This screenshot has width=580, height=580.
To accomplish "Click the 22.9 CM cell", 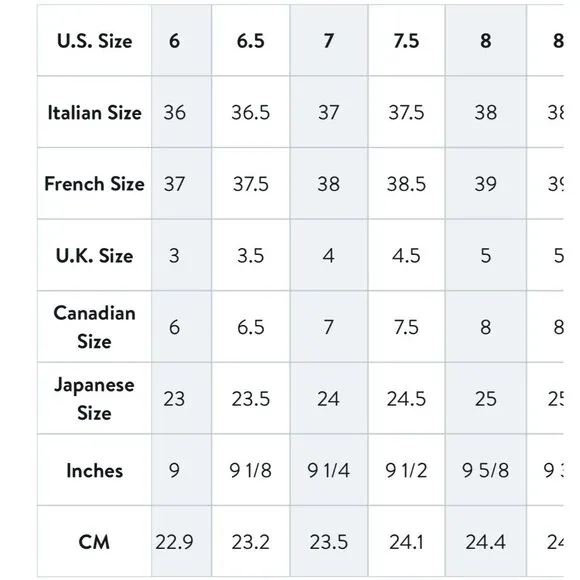I will 174,542.
